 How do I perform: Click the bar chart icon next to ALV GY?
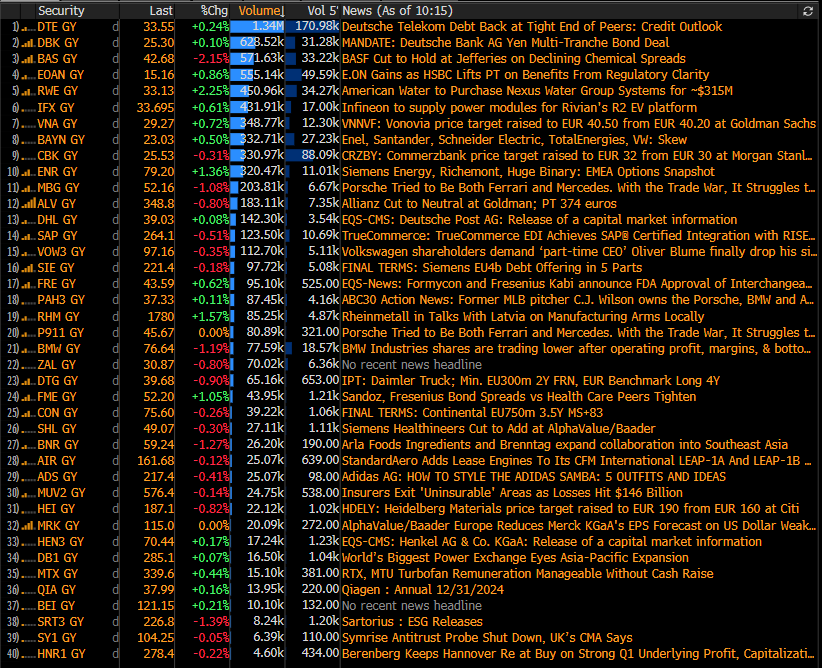(x=28, y=204)
